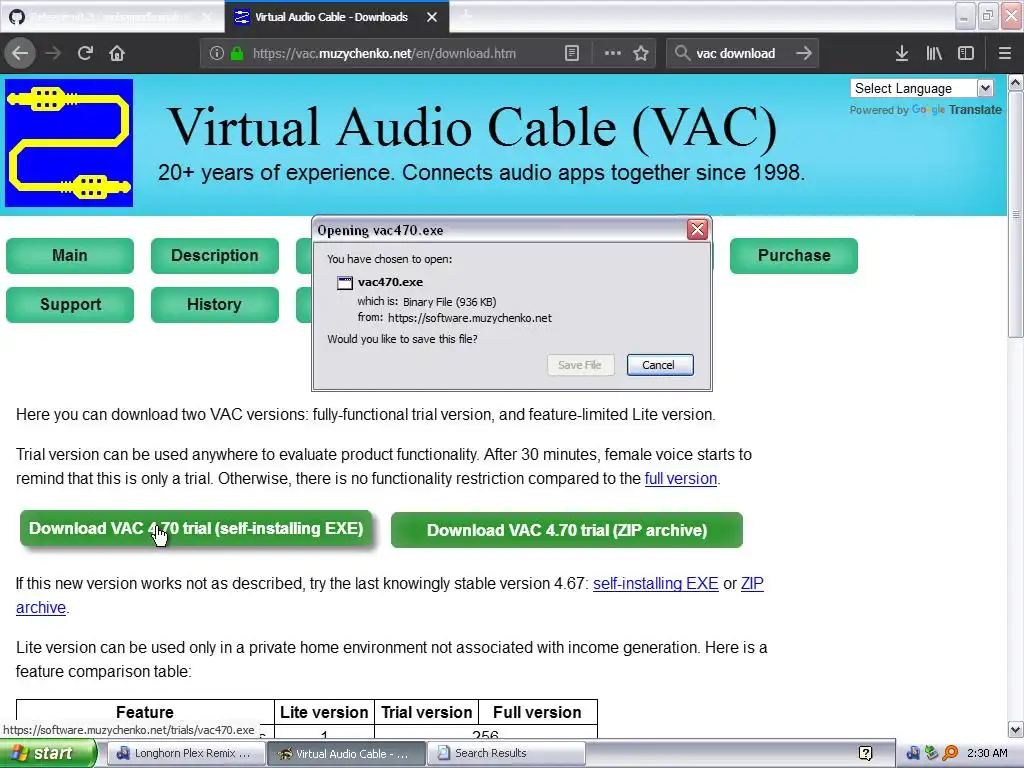The width and height of the screenshot is (1024, 768).
Task: Toggle reader view icon in address bar
Action: coord(571,54)
